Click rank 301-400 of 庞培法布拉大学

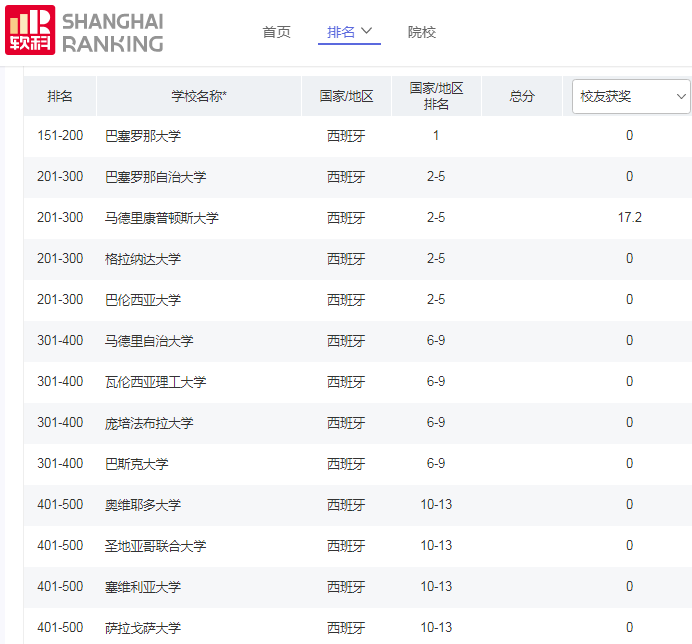(60, 422)
